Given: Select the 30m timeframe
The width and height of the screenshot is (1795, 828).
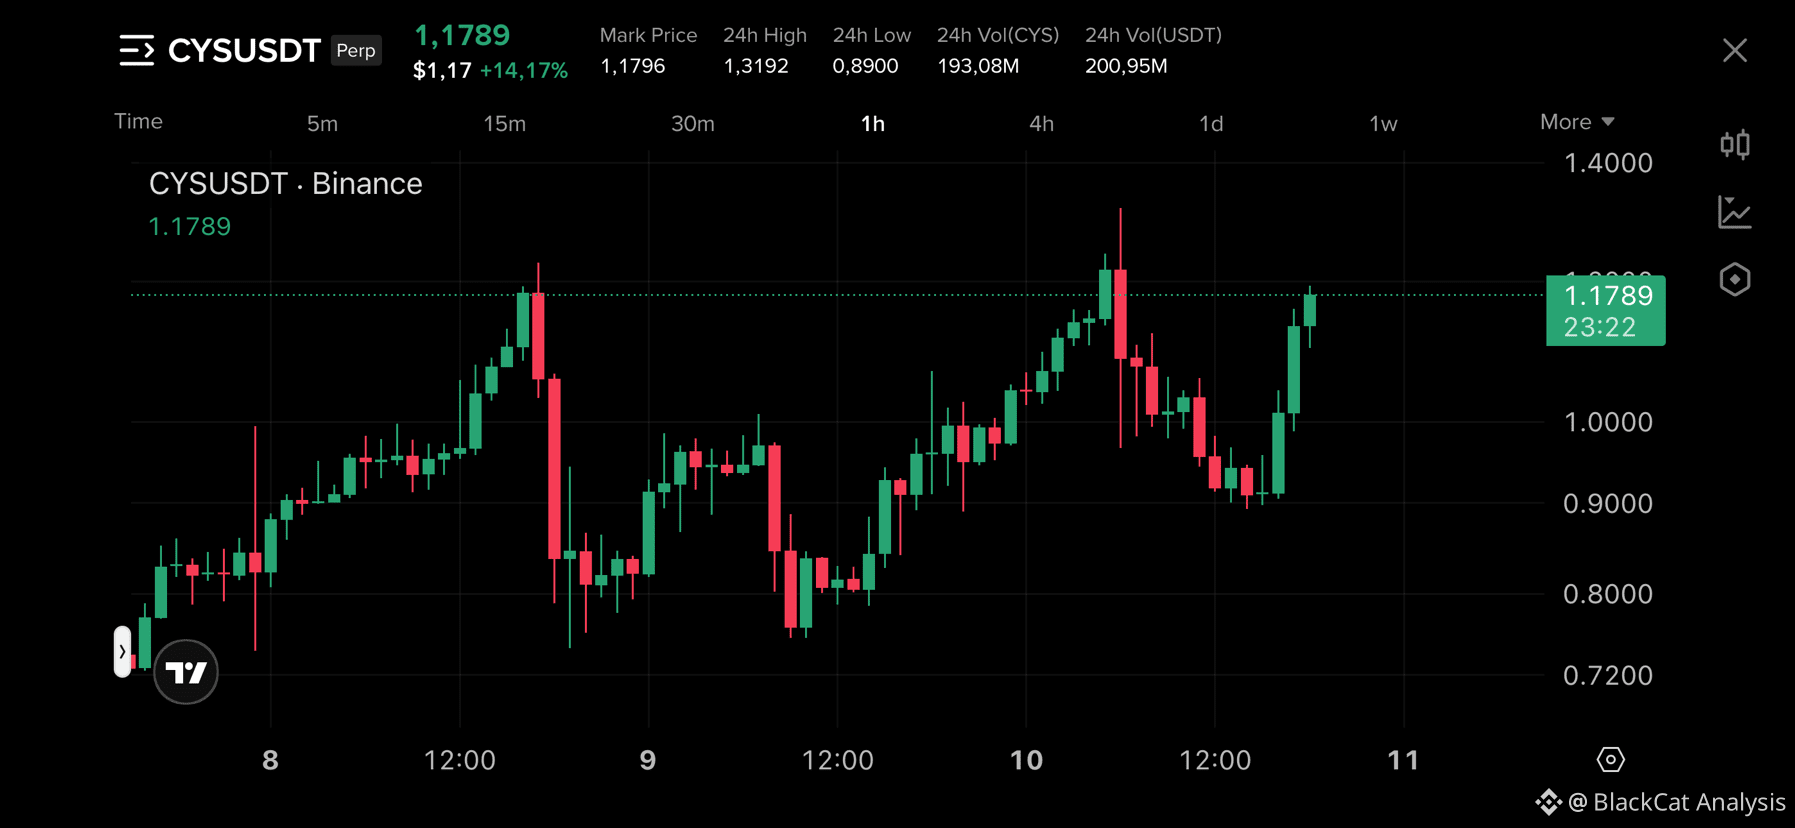Looking at the screenshot, I should point(692,124).
